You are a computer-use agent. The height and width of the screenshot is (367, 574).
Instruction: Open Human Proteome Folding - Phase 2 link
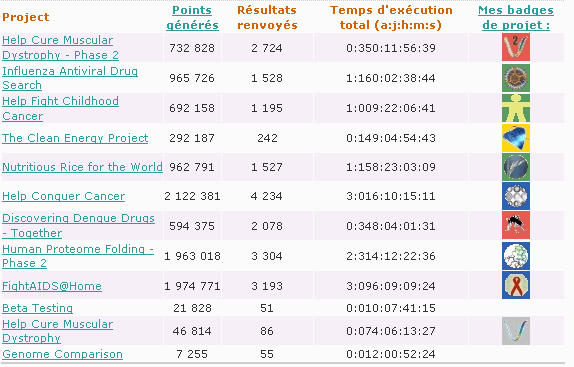click(x=78, y=256)
